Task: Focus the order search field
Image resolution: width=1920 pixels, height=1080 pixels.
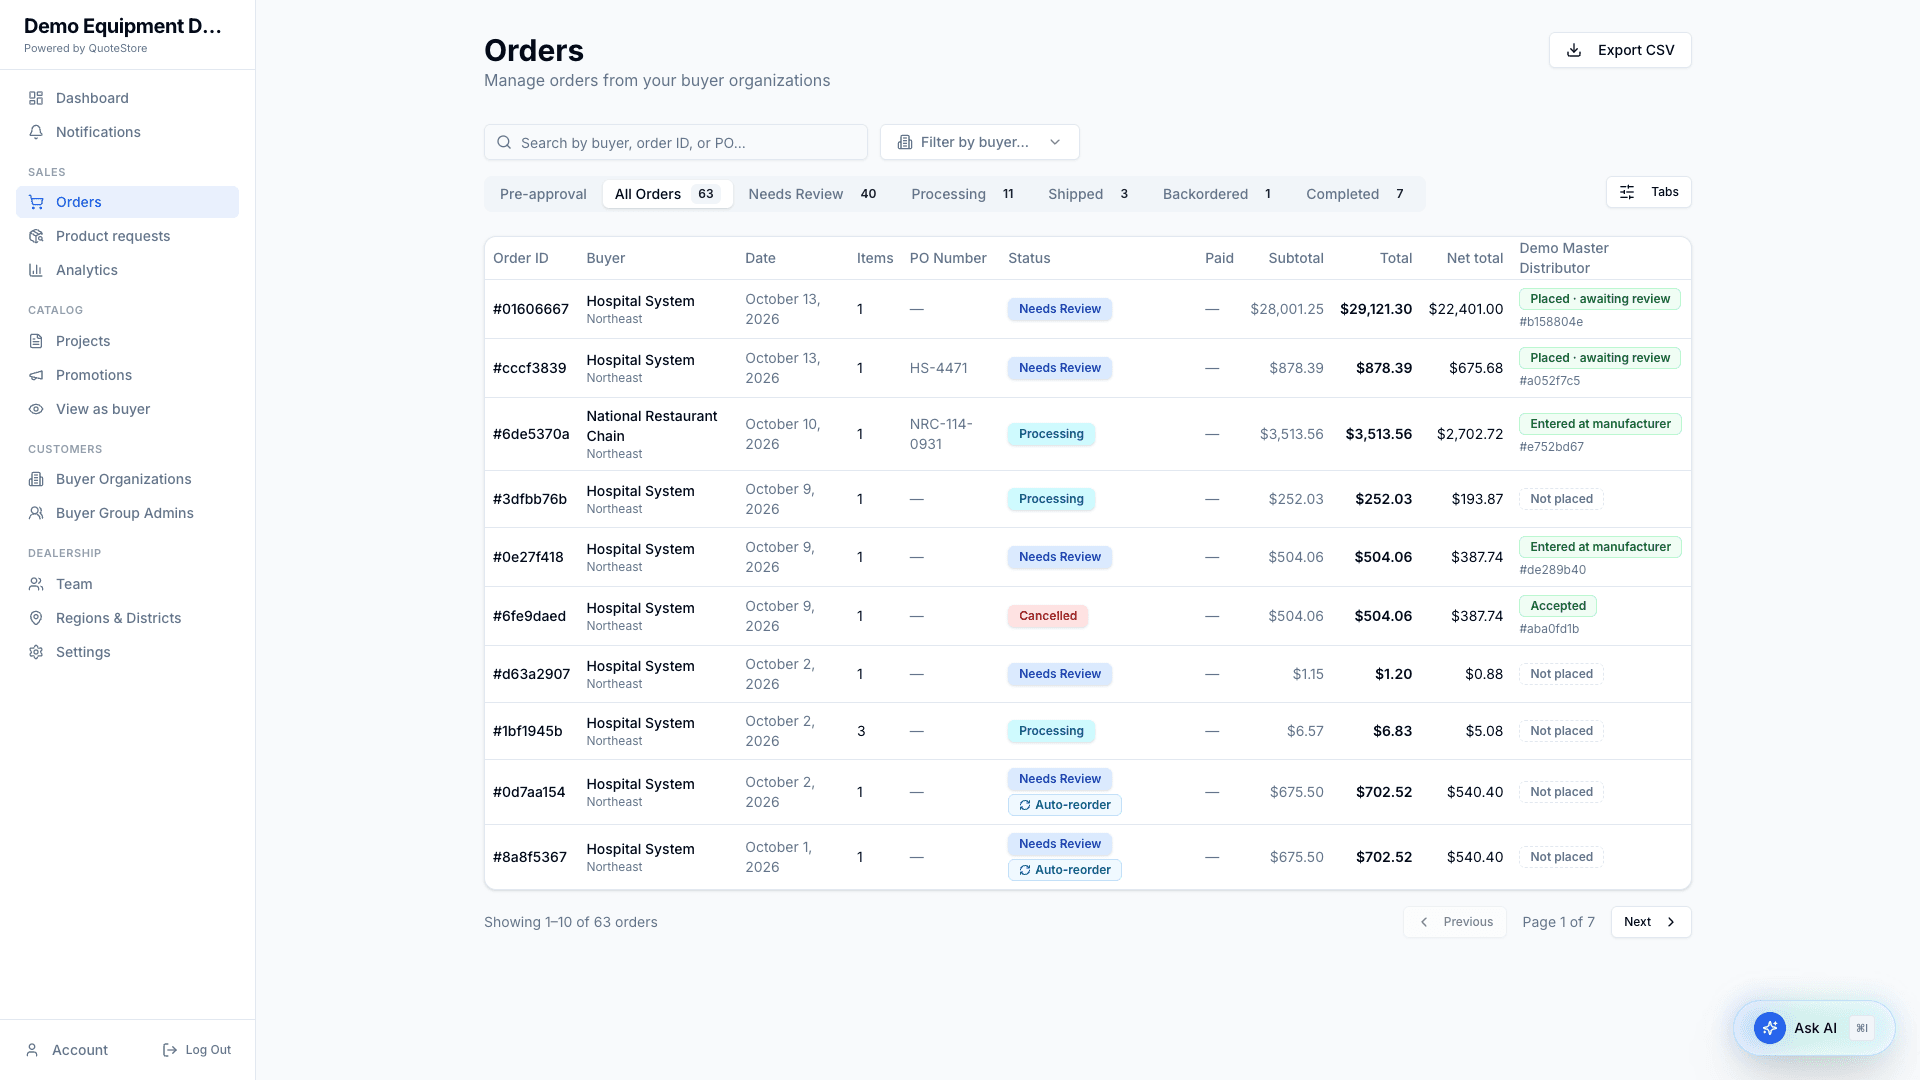Action: [676, 142]
